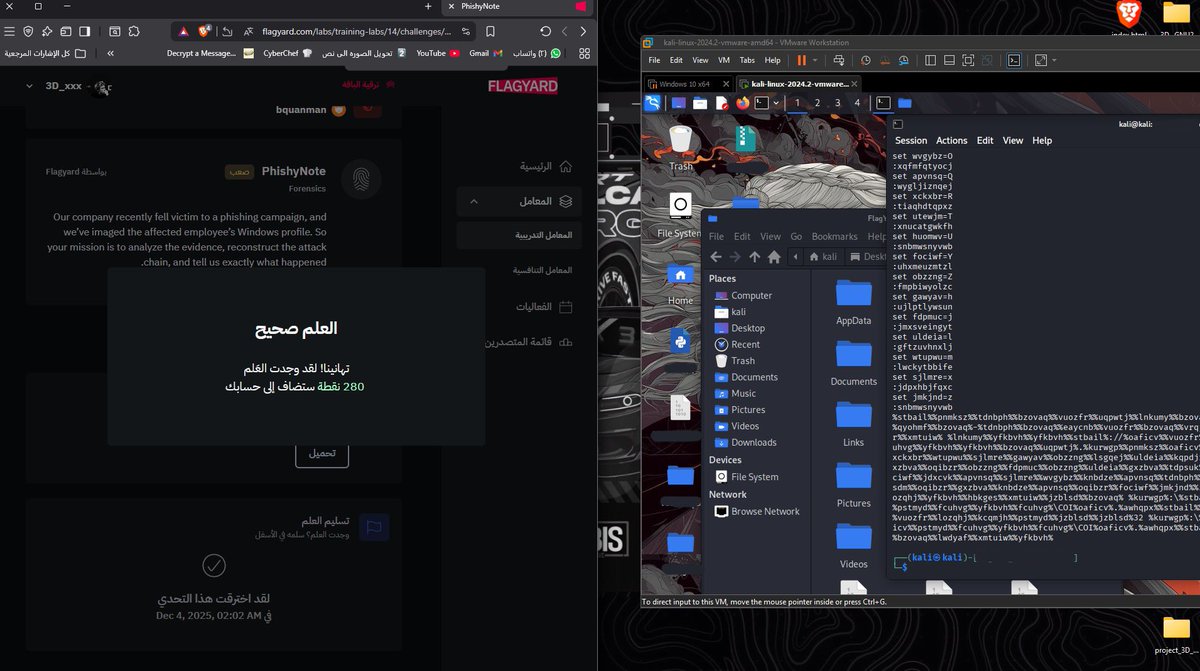The width and height of the screenshot is (1200, 671).
Task: Select Browse Network in the sidebar
Action: point(765,511)
